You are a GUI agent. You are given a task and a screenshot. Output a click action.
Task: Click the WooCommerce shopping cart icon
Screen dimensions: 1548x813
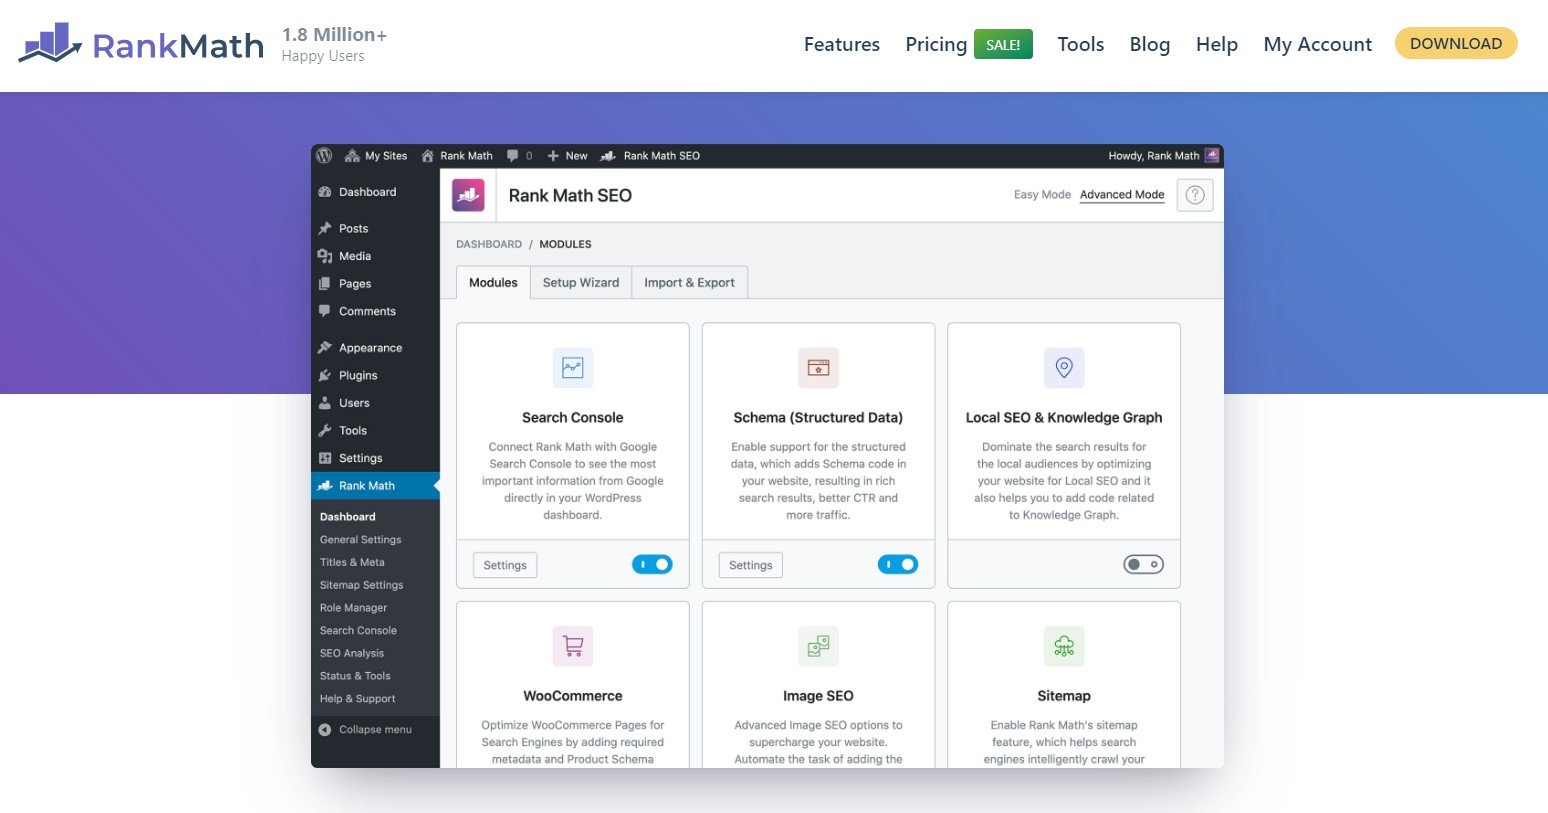[x=572, y=646]
